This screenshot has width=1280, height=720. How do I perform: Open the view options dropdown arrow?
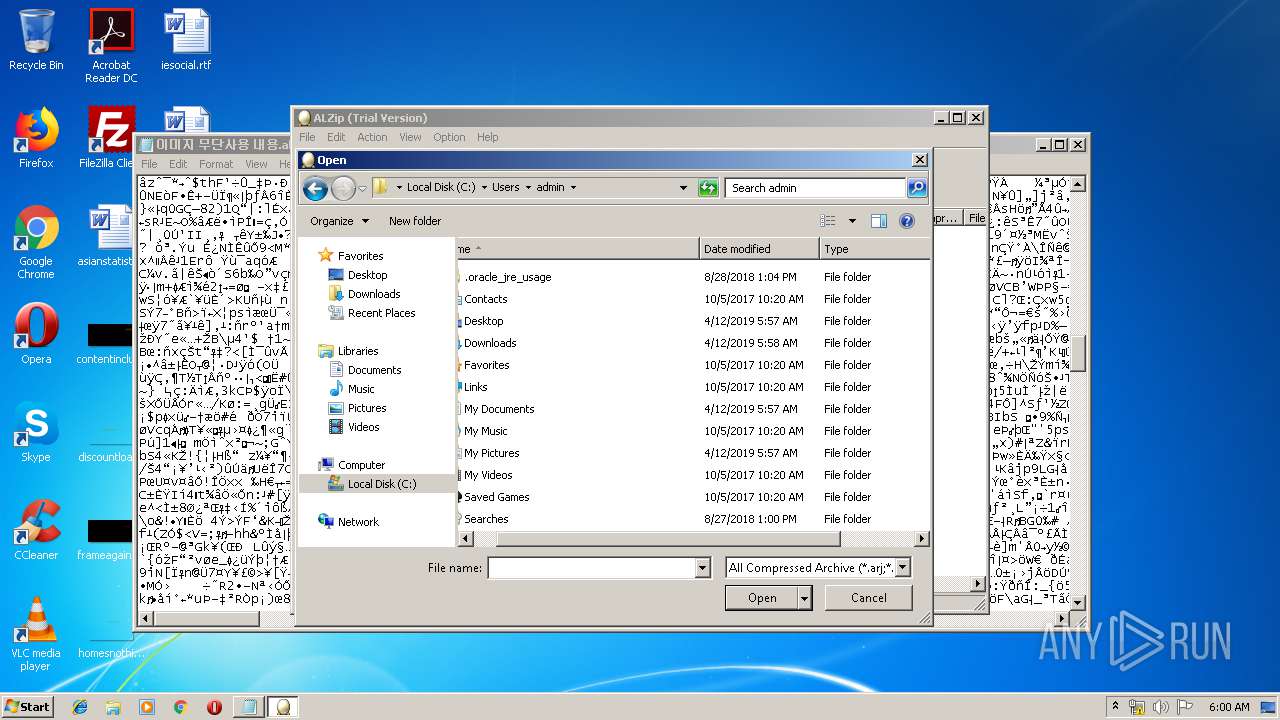click(852, 221)
